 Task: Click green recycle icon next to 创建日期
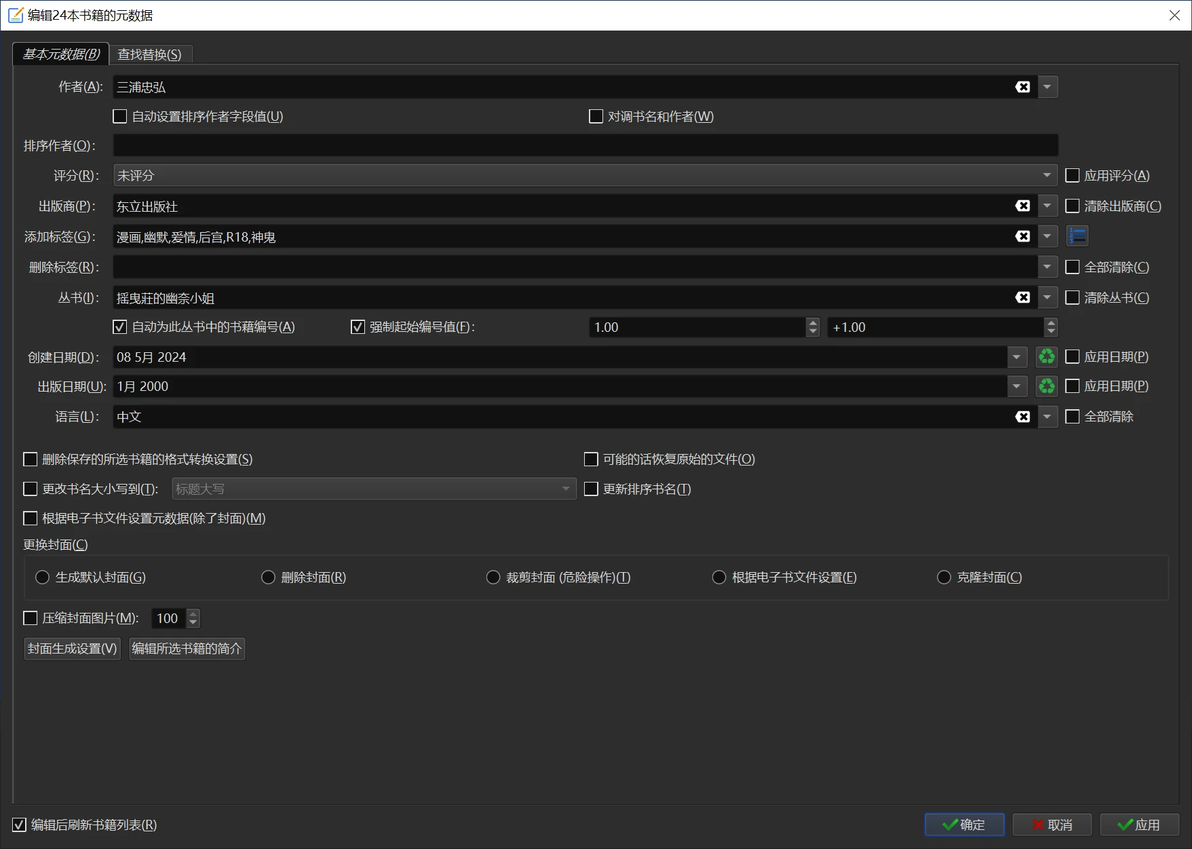[x=1047, y=356]
